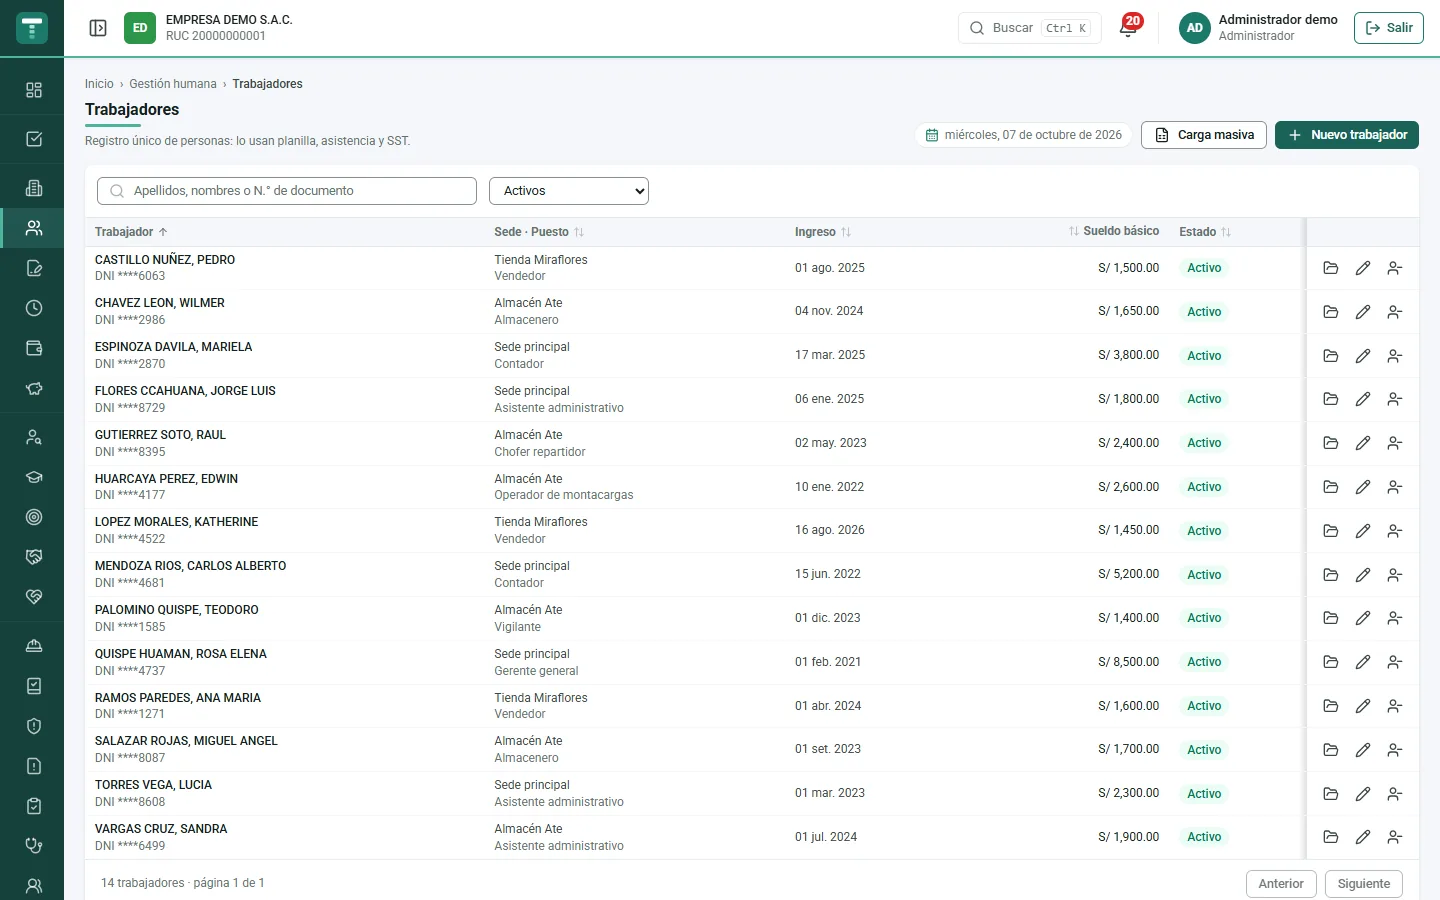Open the building icon in sidebar
Image resolution: width=1440 pixels, height=900 pixels.
pos(34,188)
